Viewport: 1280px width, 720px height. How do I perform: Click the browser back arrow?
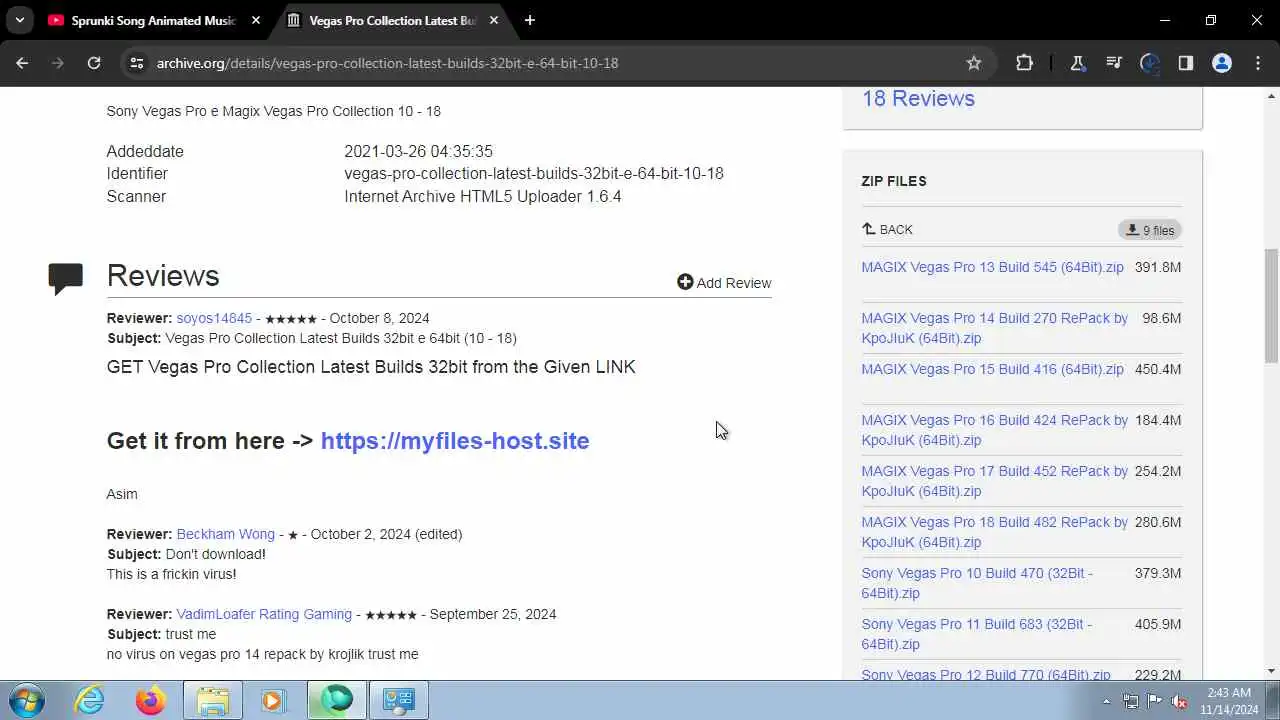tap(22, 63)
